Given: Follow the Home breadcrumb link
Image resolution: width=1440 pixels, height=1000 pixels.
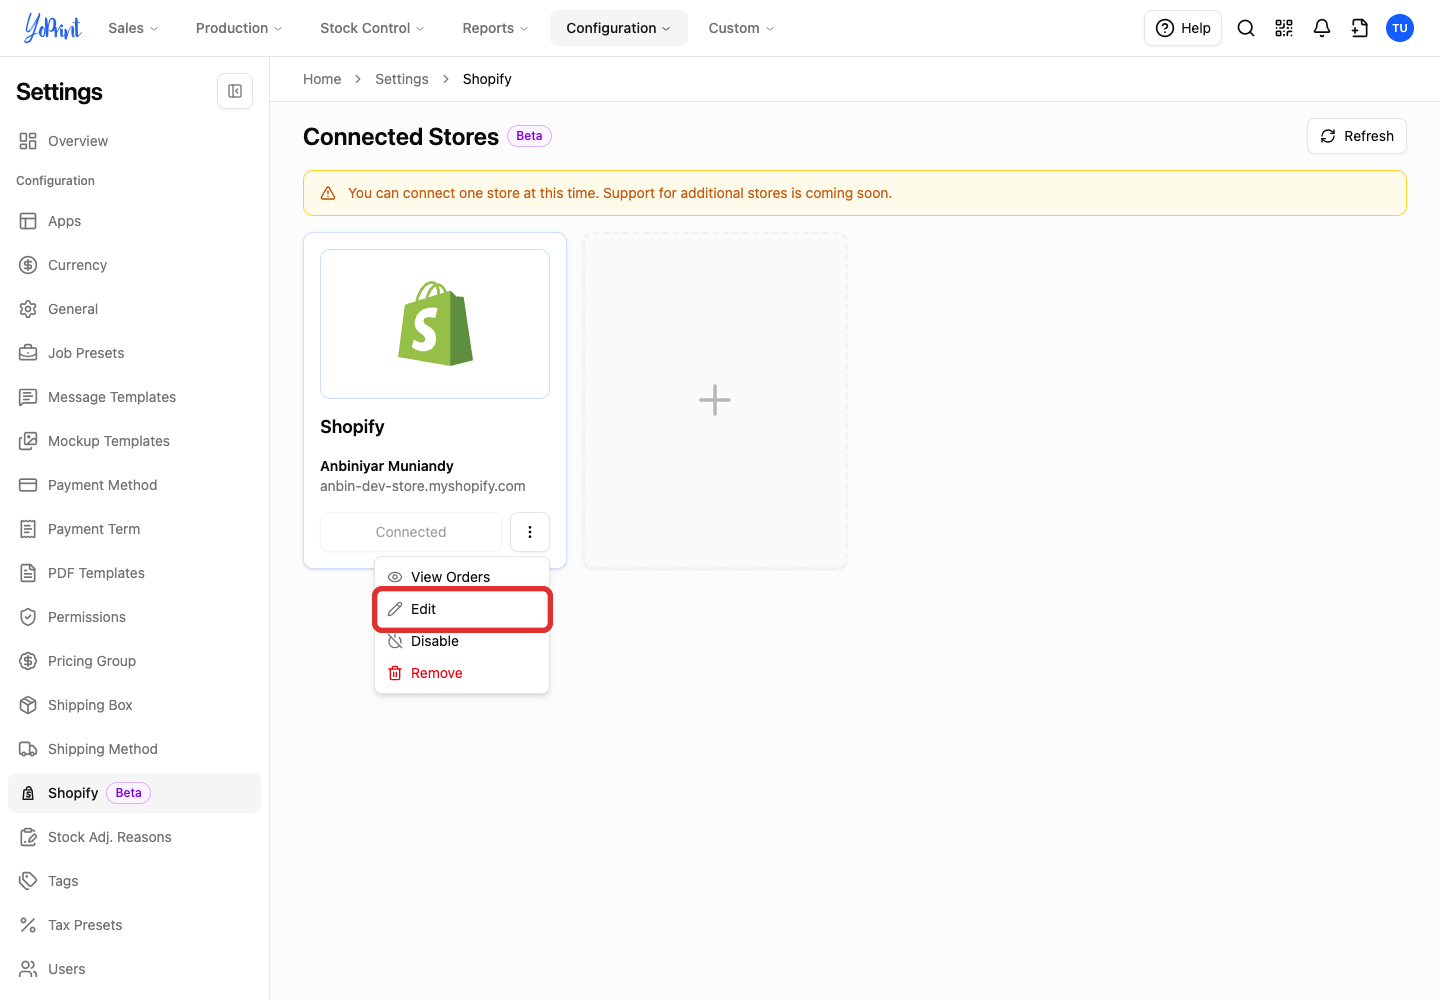Looking at the screenshot, I should click(322, 79).
